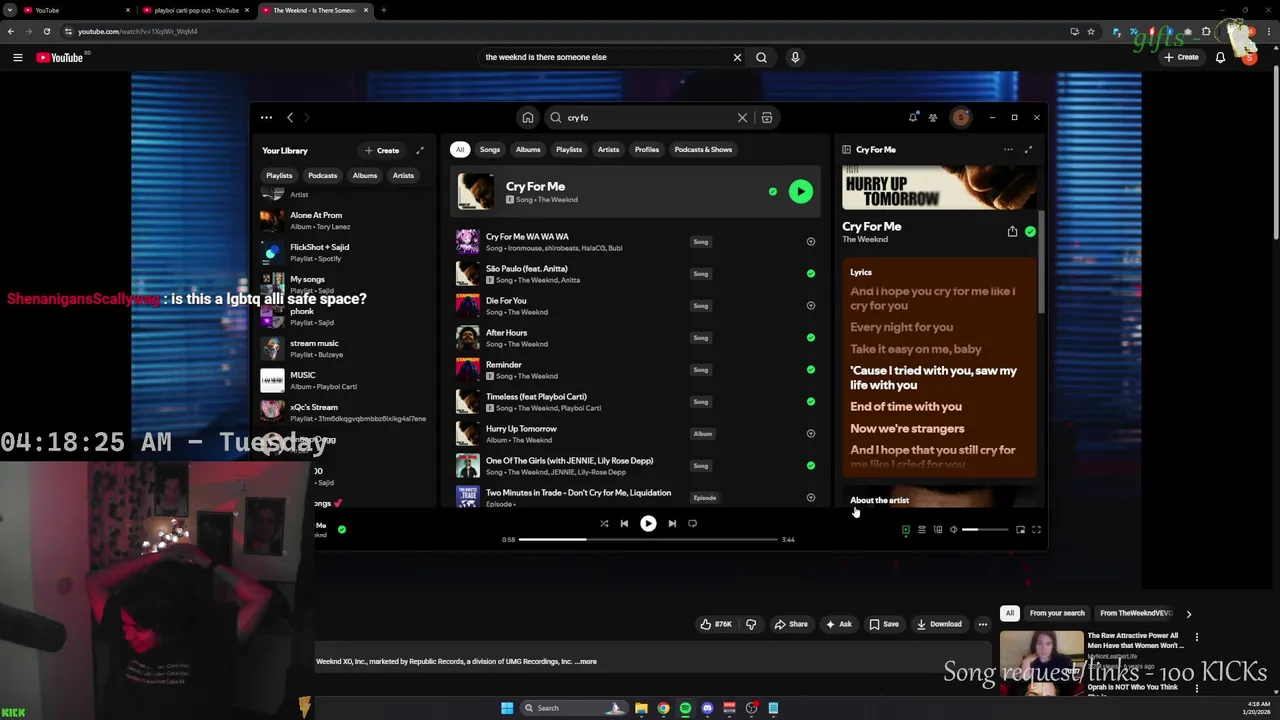Open Connect to a device icon
This screenshot has width=1280, height=720.
coord(938,530)
